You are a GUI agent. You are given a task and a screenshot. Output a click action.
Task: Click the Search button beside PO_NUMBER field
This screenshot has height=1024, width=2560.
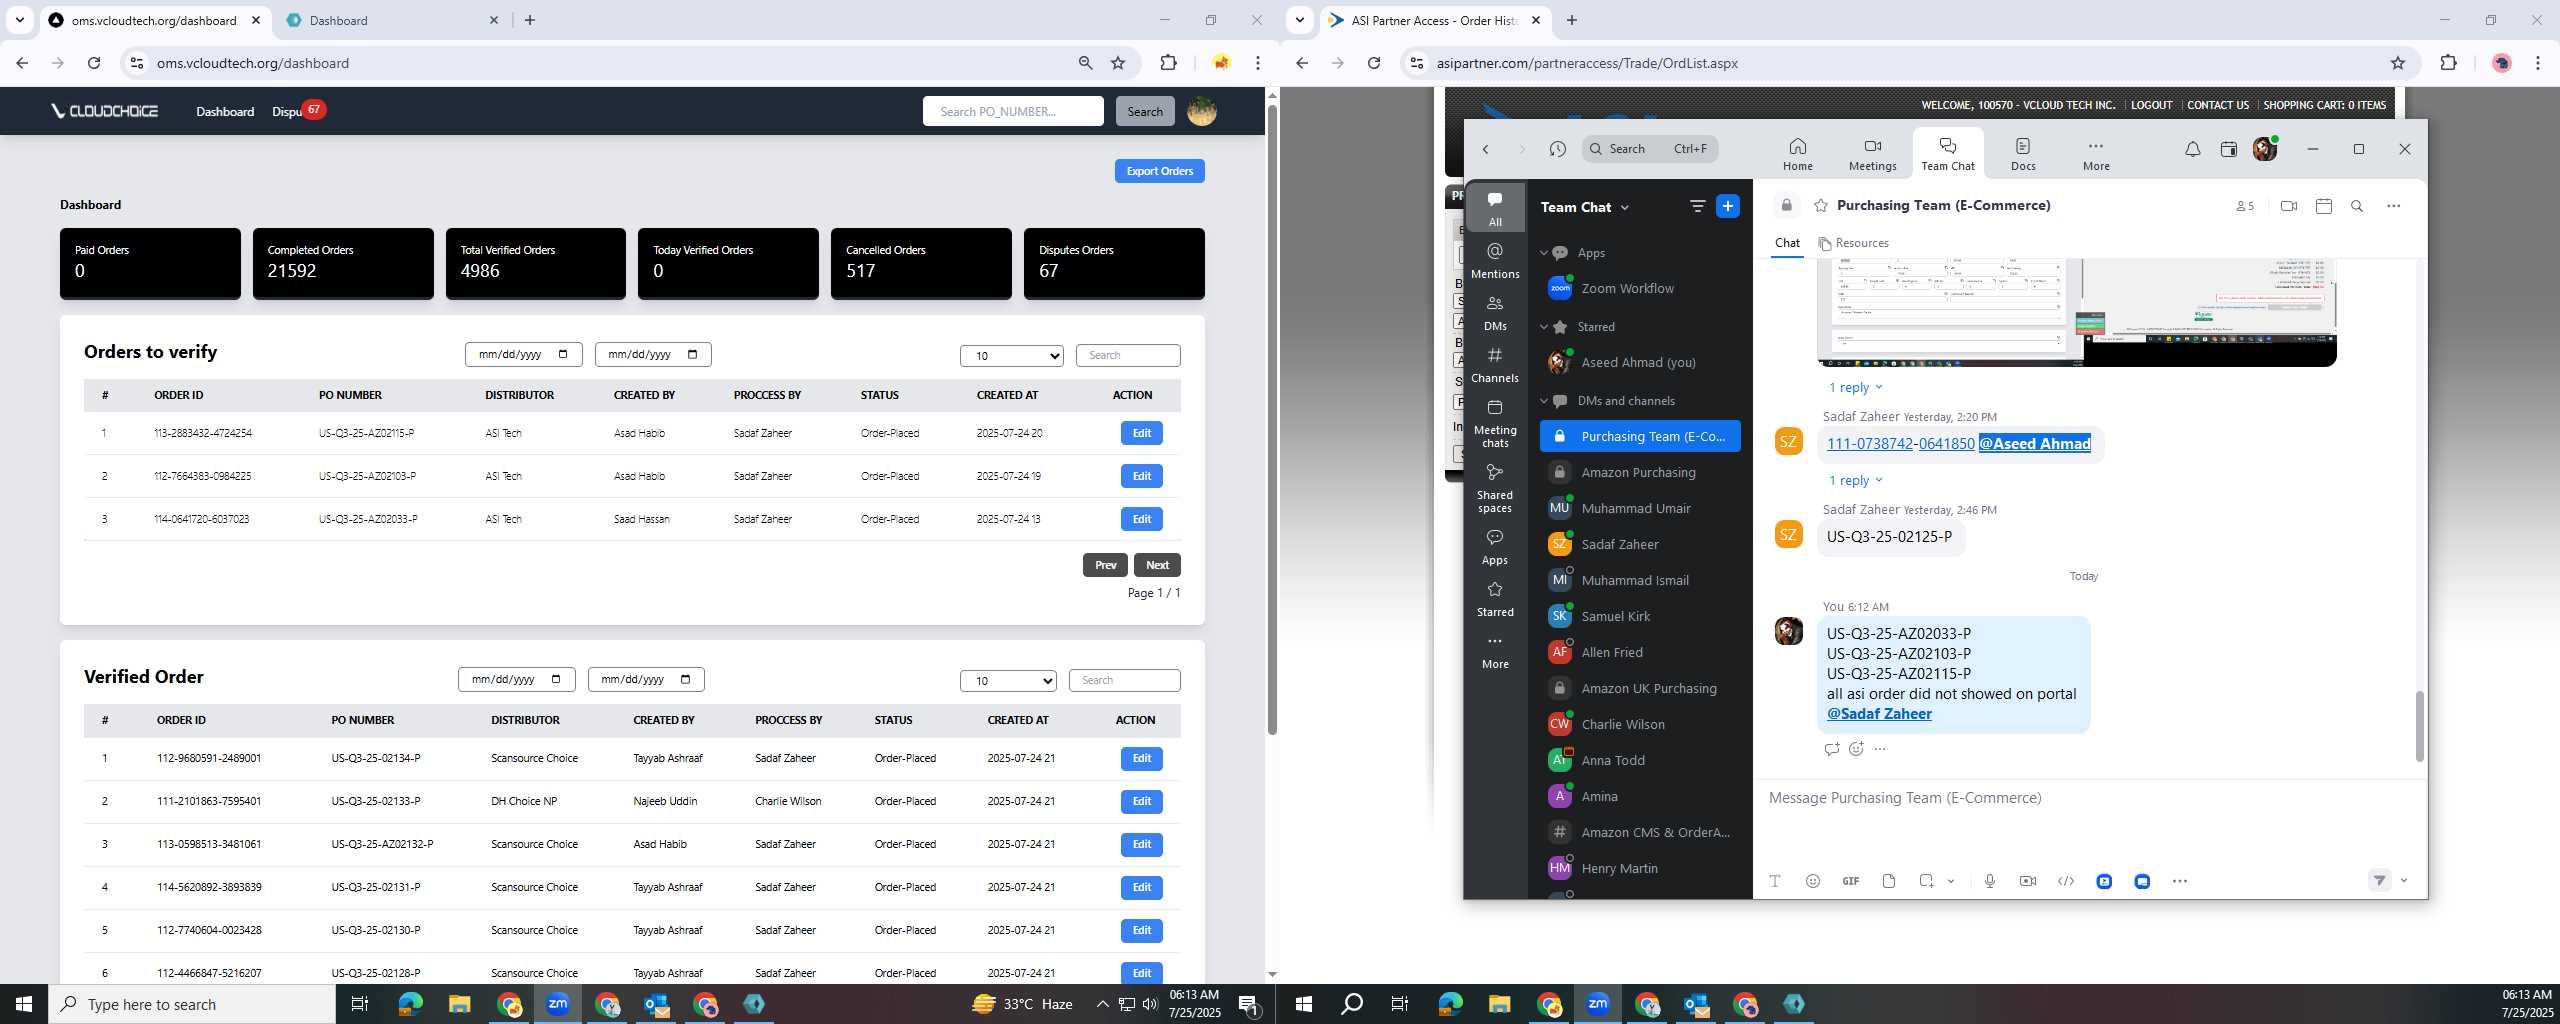point(1145,111)
